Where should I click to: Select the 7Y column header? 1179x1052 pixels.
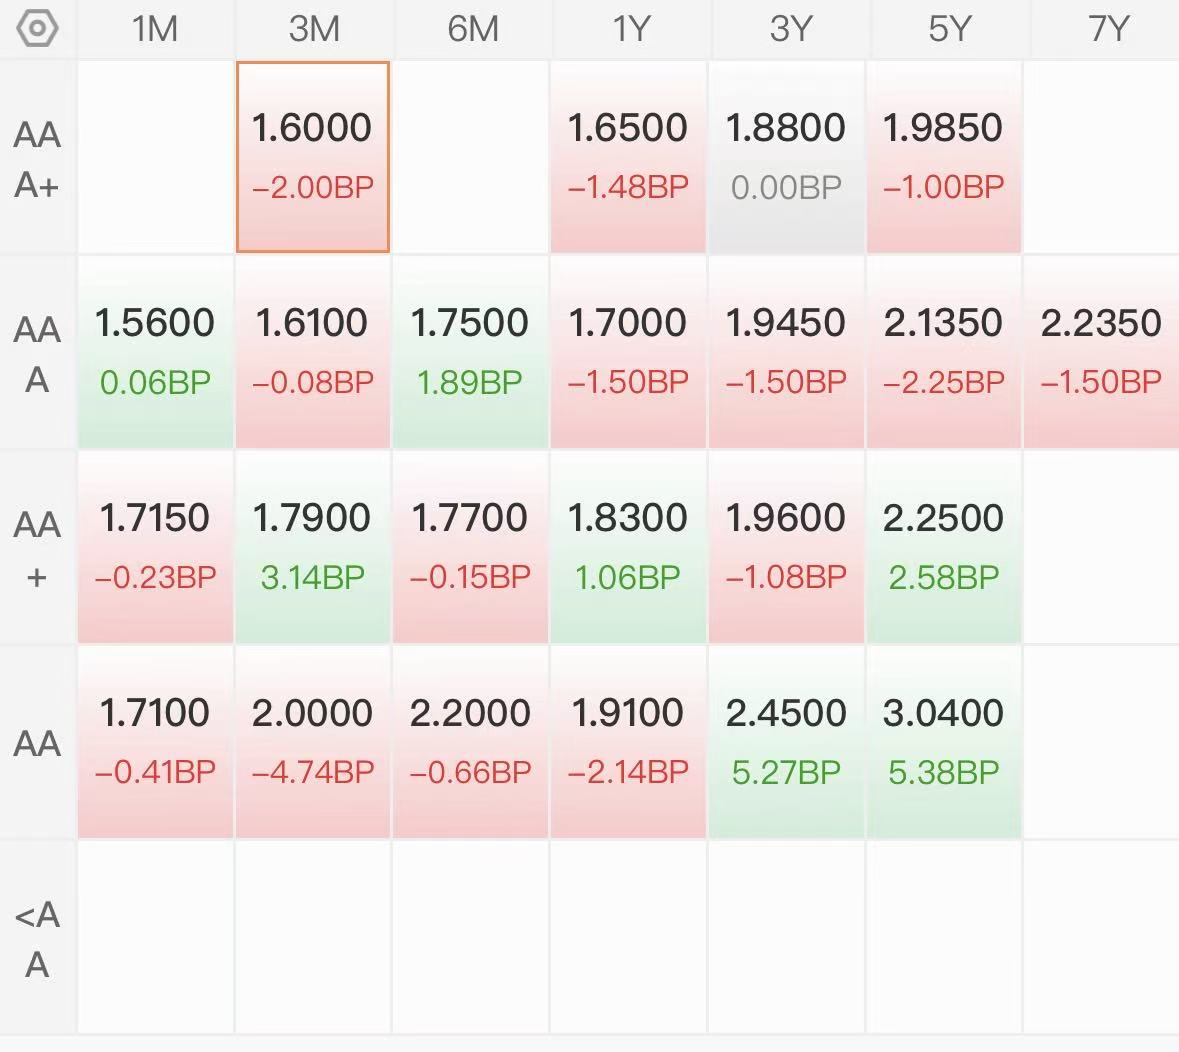pos(1108,29)
